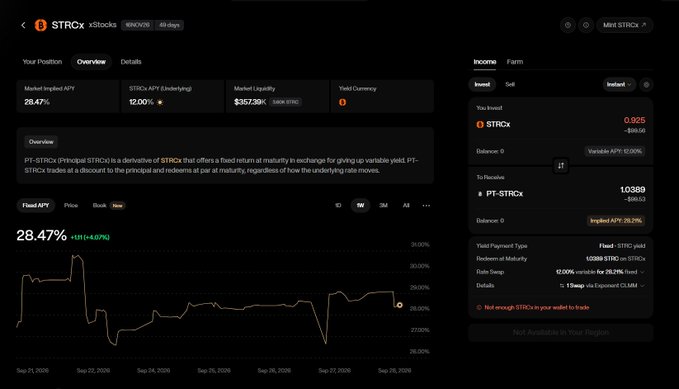
Task: Click Balance: 0 under To Receive
Action: click(x=490, y=220)
